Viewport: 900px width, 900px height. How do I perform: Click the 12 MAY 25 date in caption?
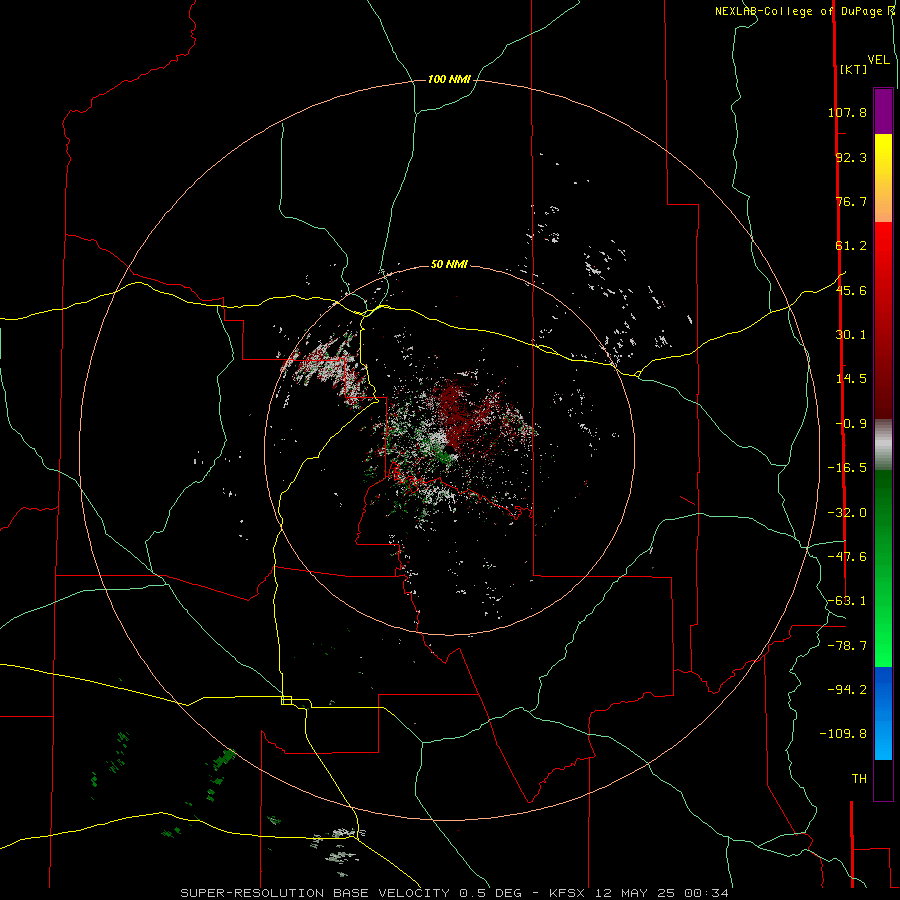[634, 893]
